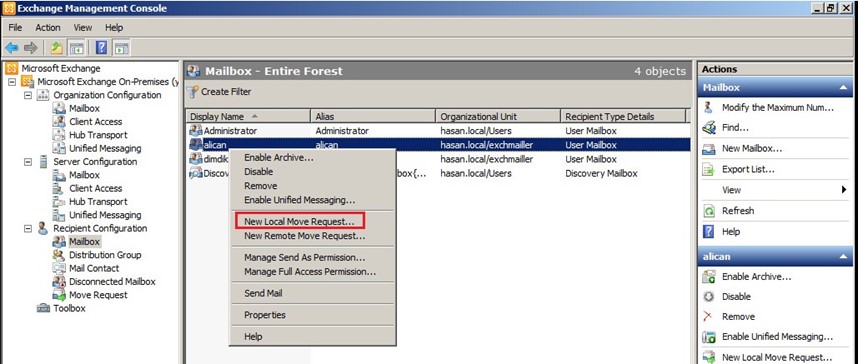Open the File menu
This screenshot has height=364, width=858.
[x=15, y=27]
